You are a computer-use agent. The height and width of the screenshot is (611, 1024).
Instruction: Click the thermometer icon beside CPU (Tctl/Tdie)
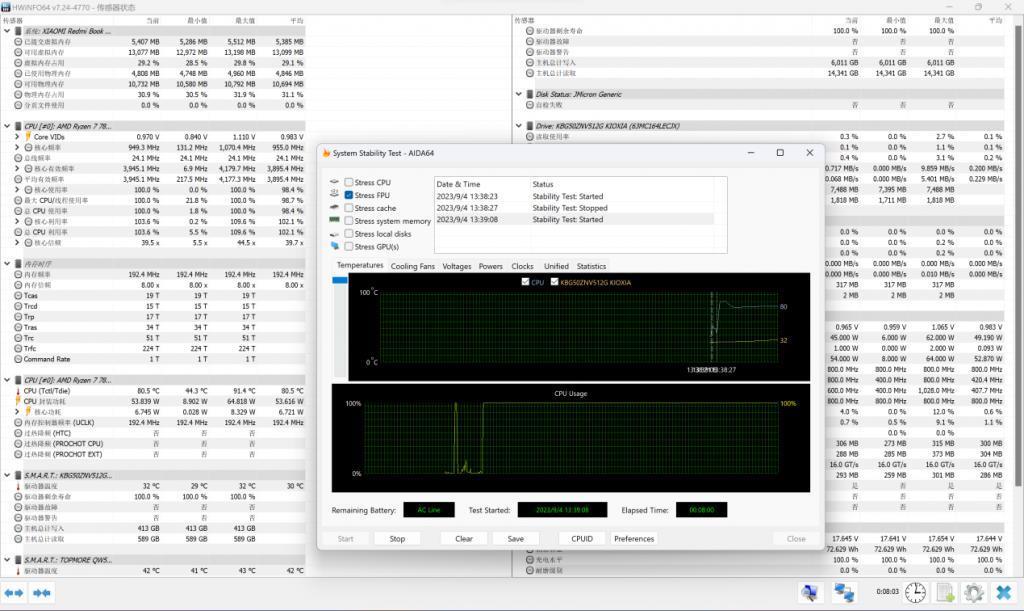coord(18,391)
